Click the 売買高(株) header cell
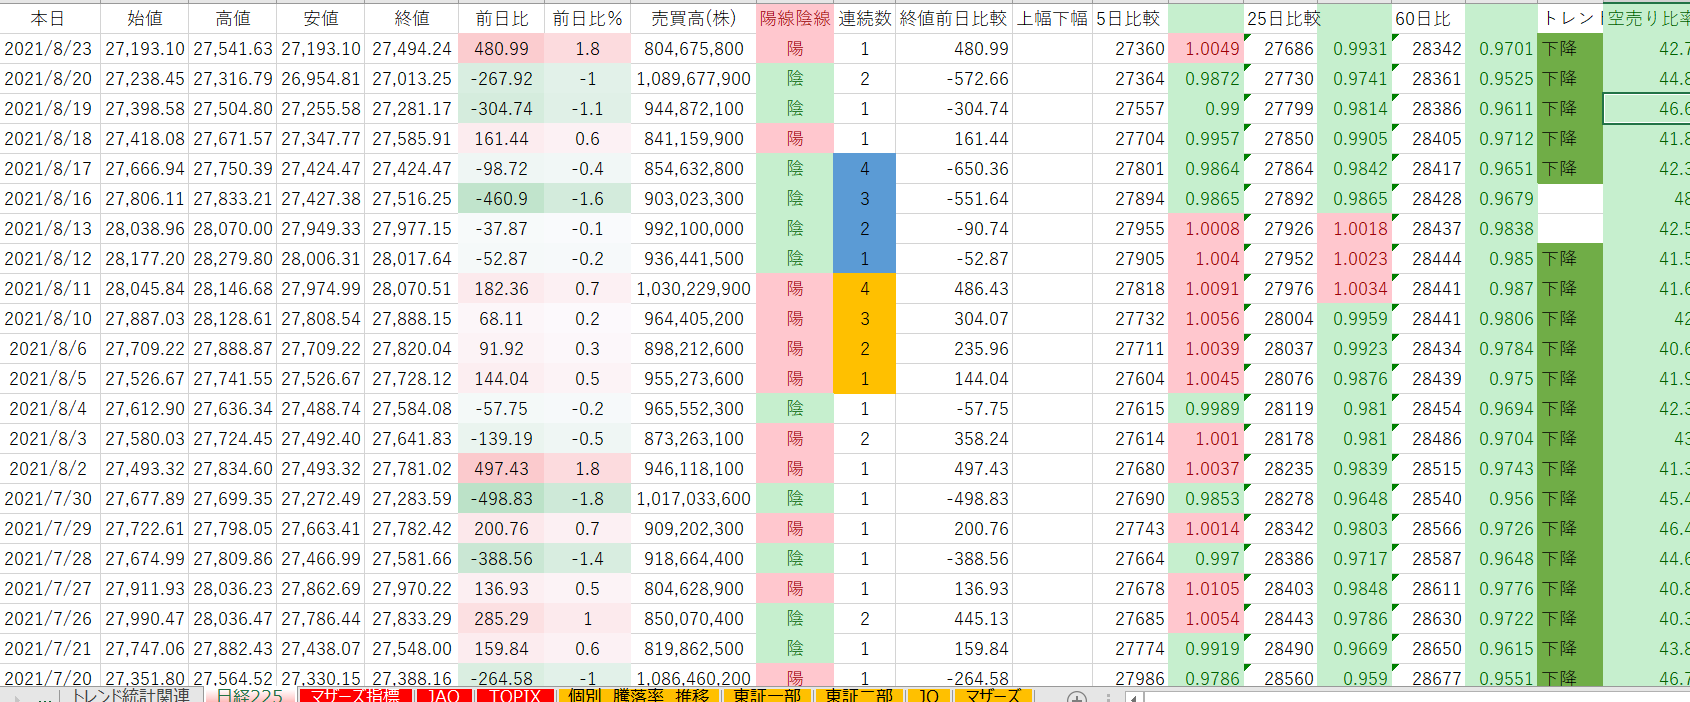This screenshot has height=702, width=1690. (693, 18)
